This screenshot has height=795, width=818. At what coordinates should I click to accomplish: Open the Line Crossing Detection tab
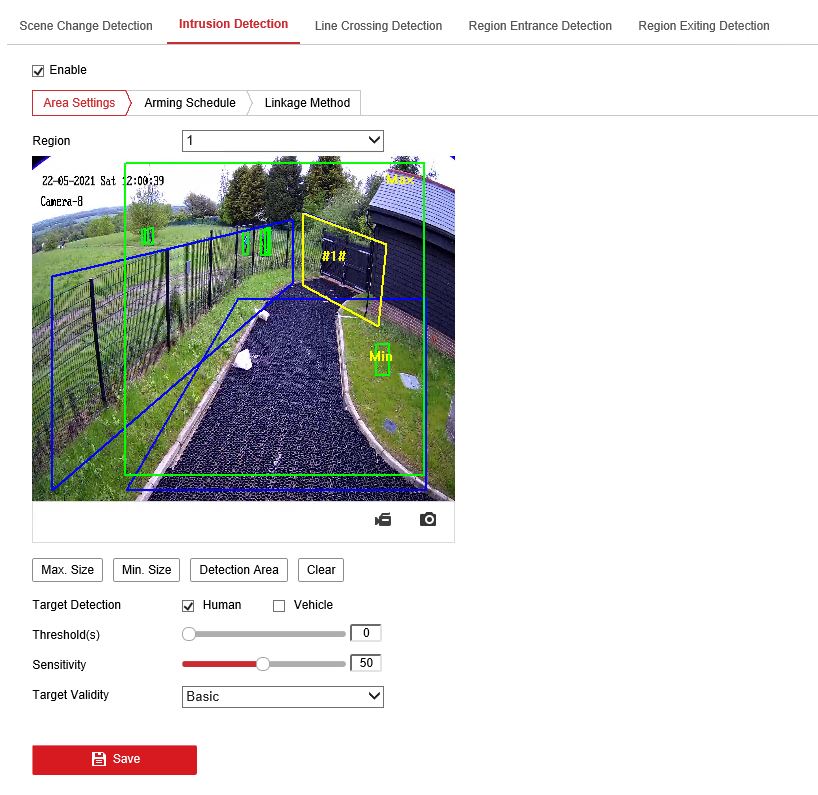pyautogui.click(x=378, y=26)
